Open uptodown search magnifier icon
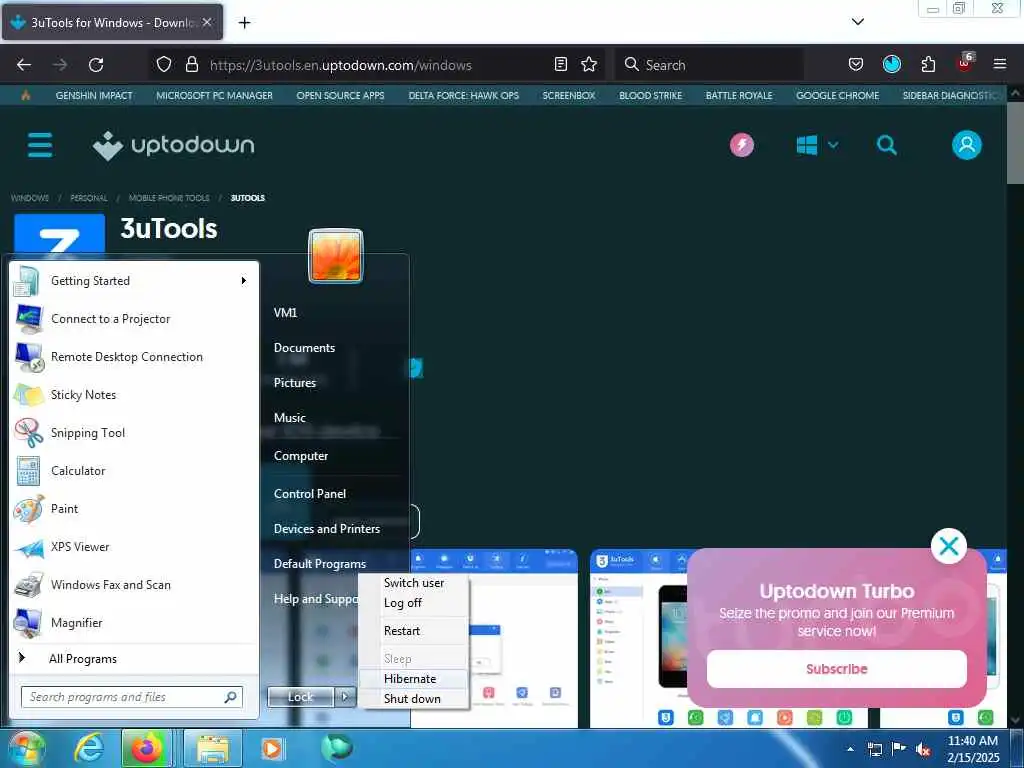The image size is (1024, 768). click(x=886, y=145)
